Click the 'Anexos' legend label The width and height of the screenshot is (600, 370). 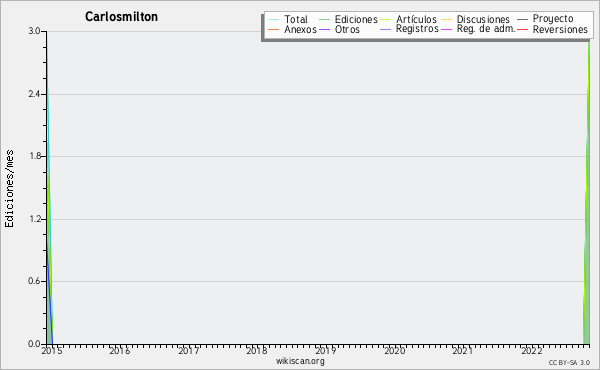300,29
